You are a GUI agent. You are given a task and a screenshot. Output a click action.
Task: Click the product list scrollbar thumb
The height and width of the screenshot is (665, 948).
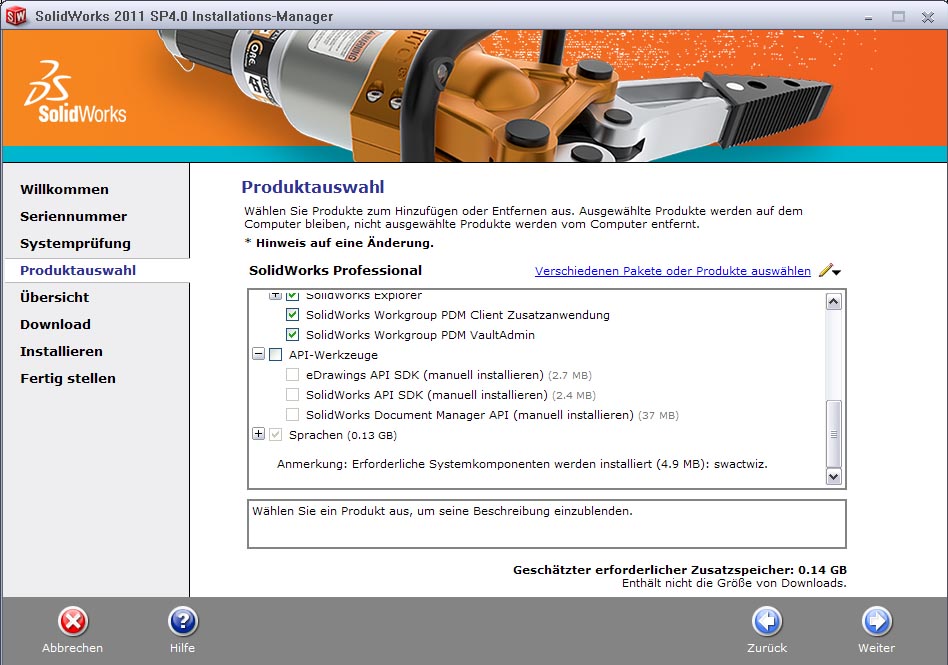tap(834, 433)
